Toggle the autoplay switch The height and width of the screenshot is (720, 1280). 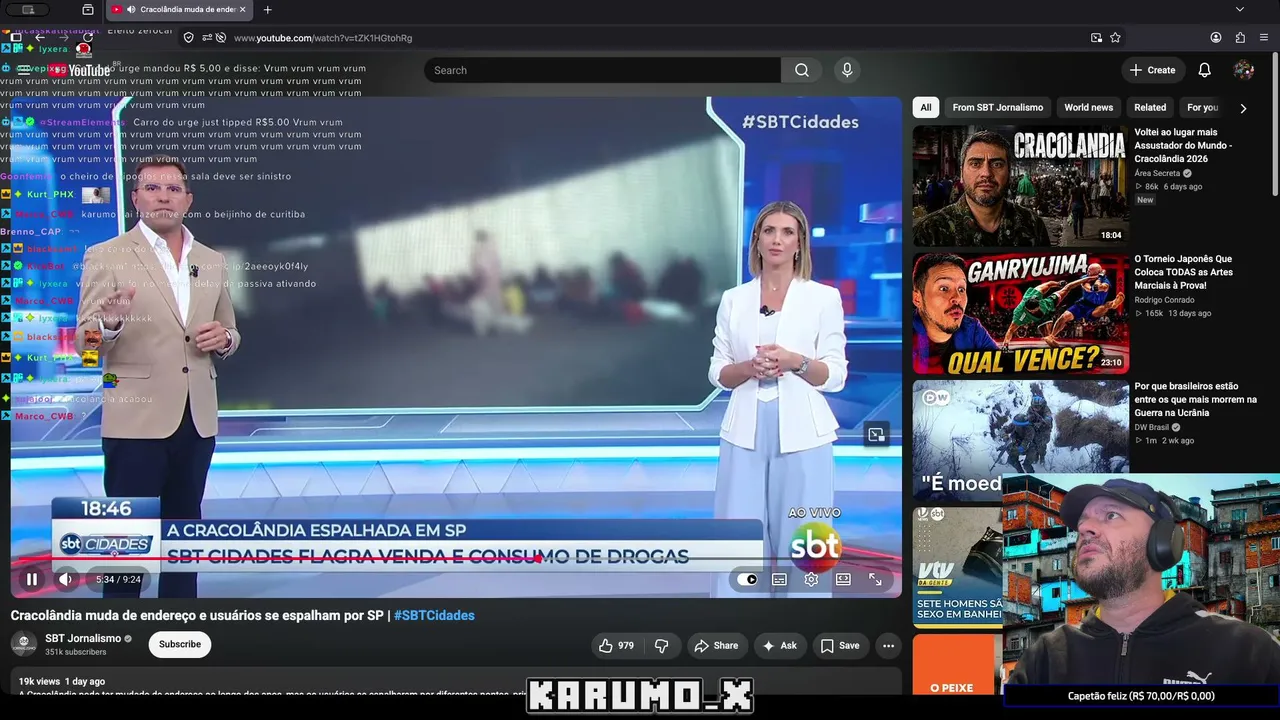pos(747,579)
